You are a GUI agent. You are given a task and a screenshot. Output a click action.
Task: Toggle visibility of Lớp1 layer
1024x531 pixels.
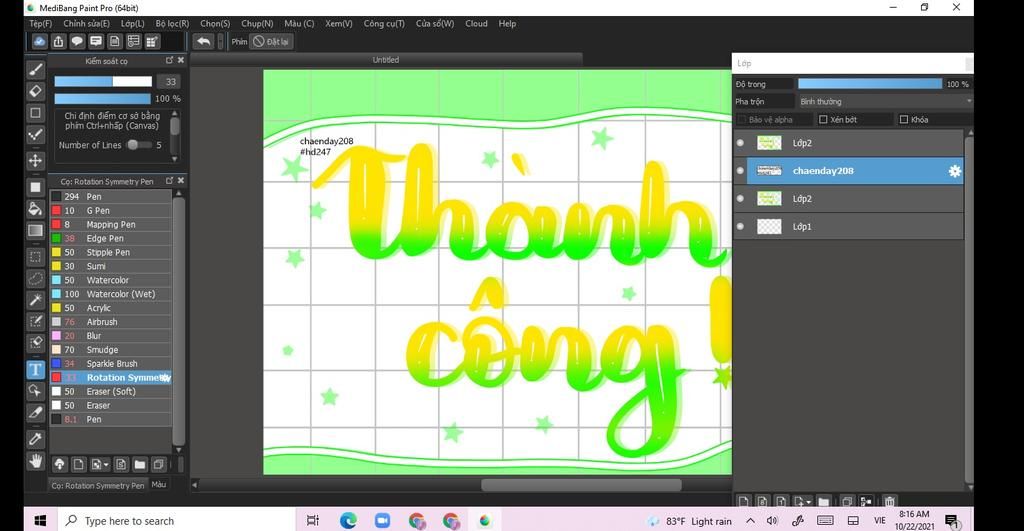click(740, 227)
